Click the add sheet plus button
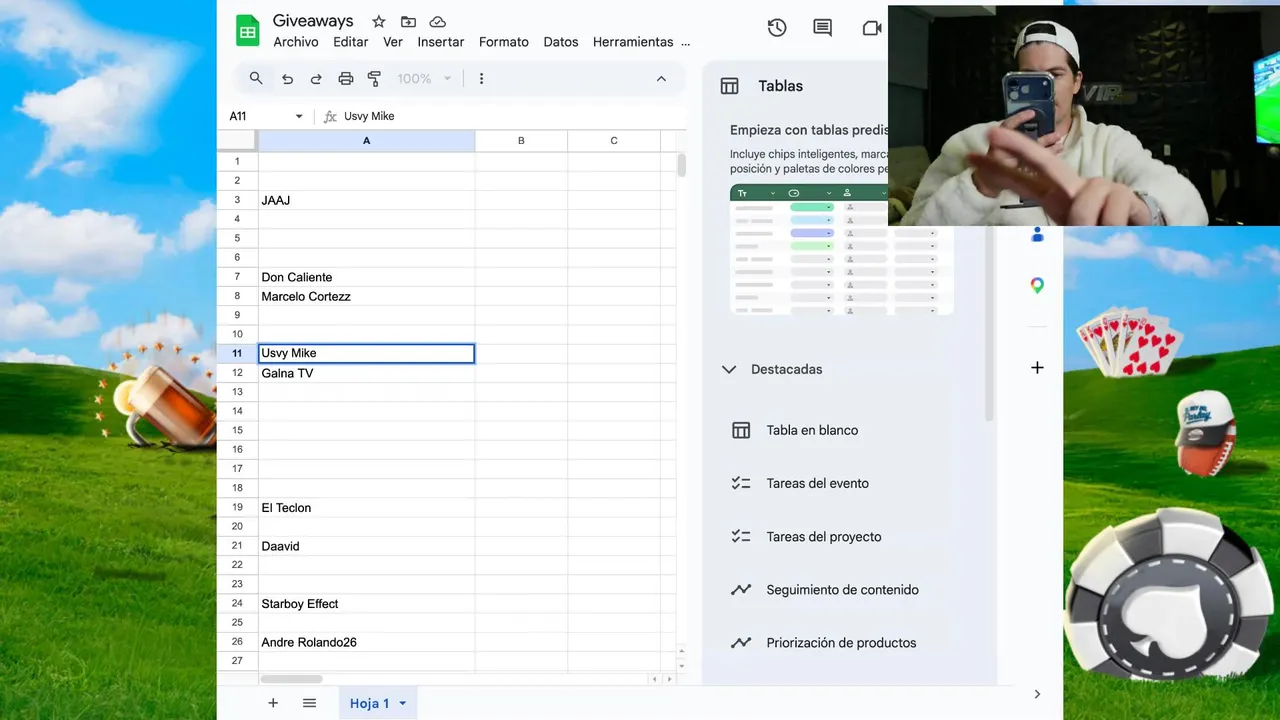Image resolution: width=1280 pixels, height=720 pixels. click(x=273, y=703)
